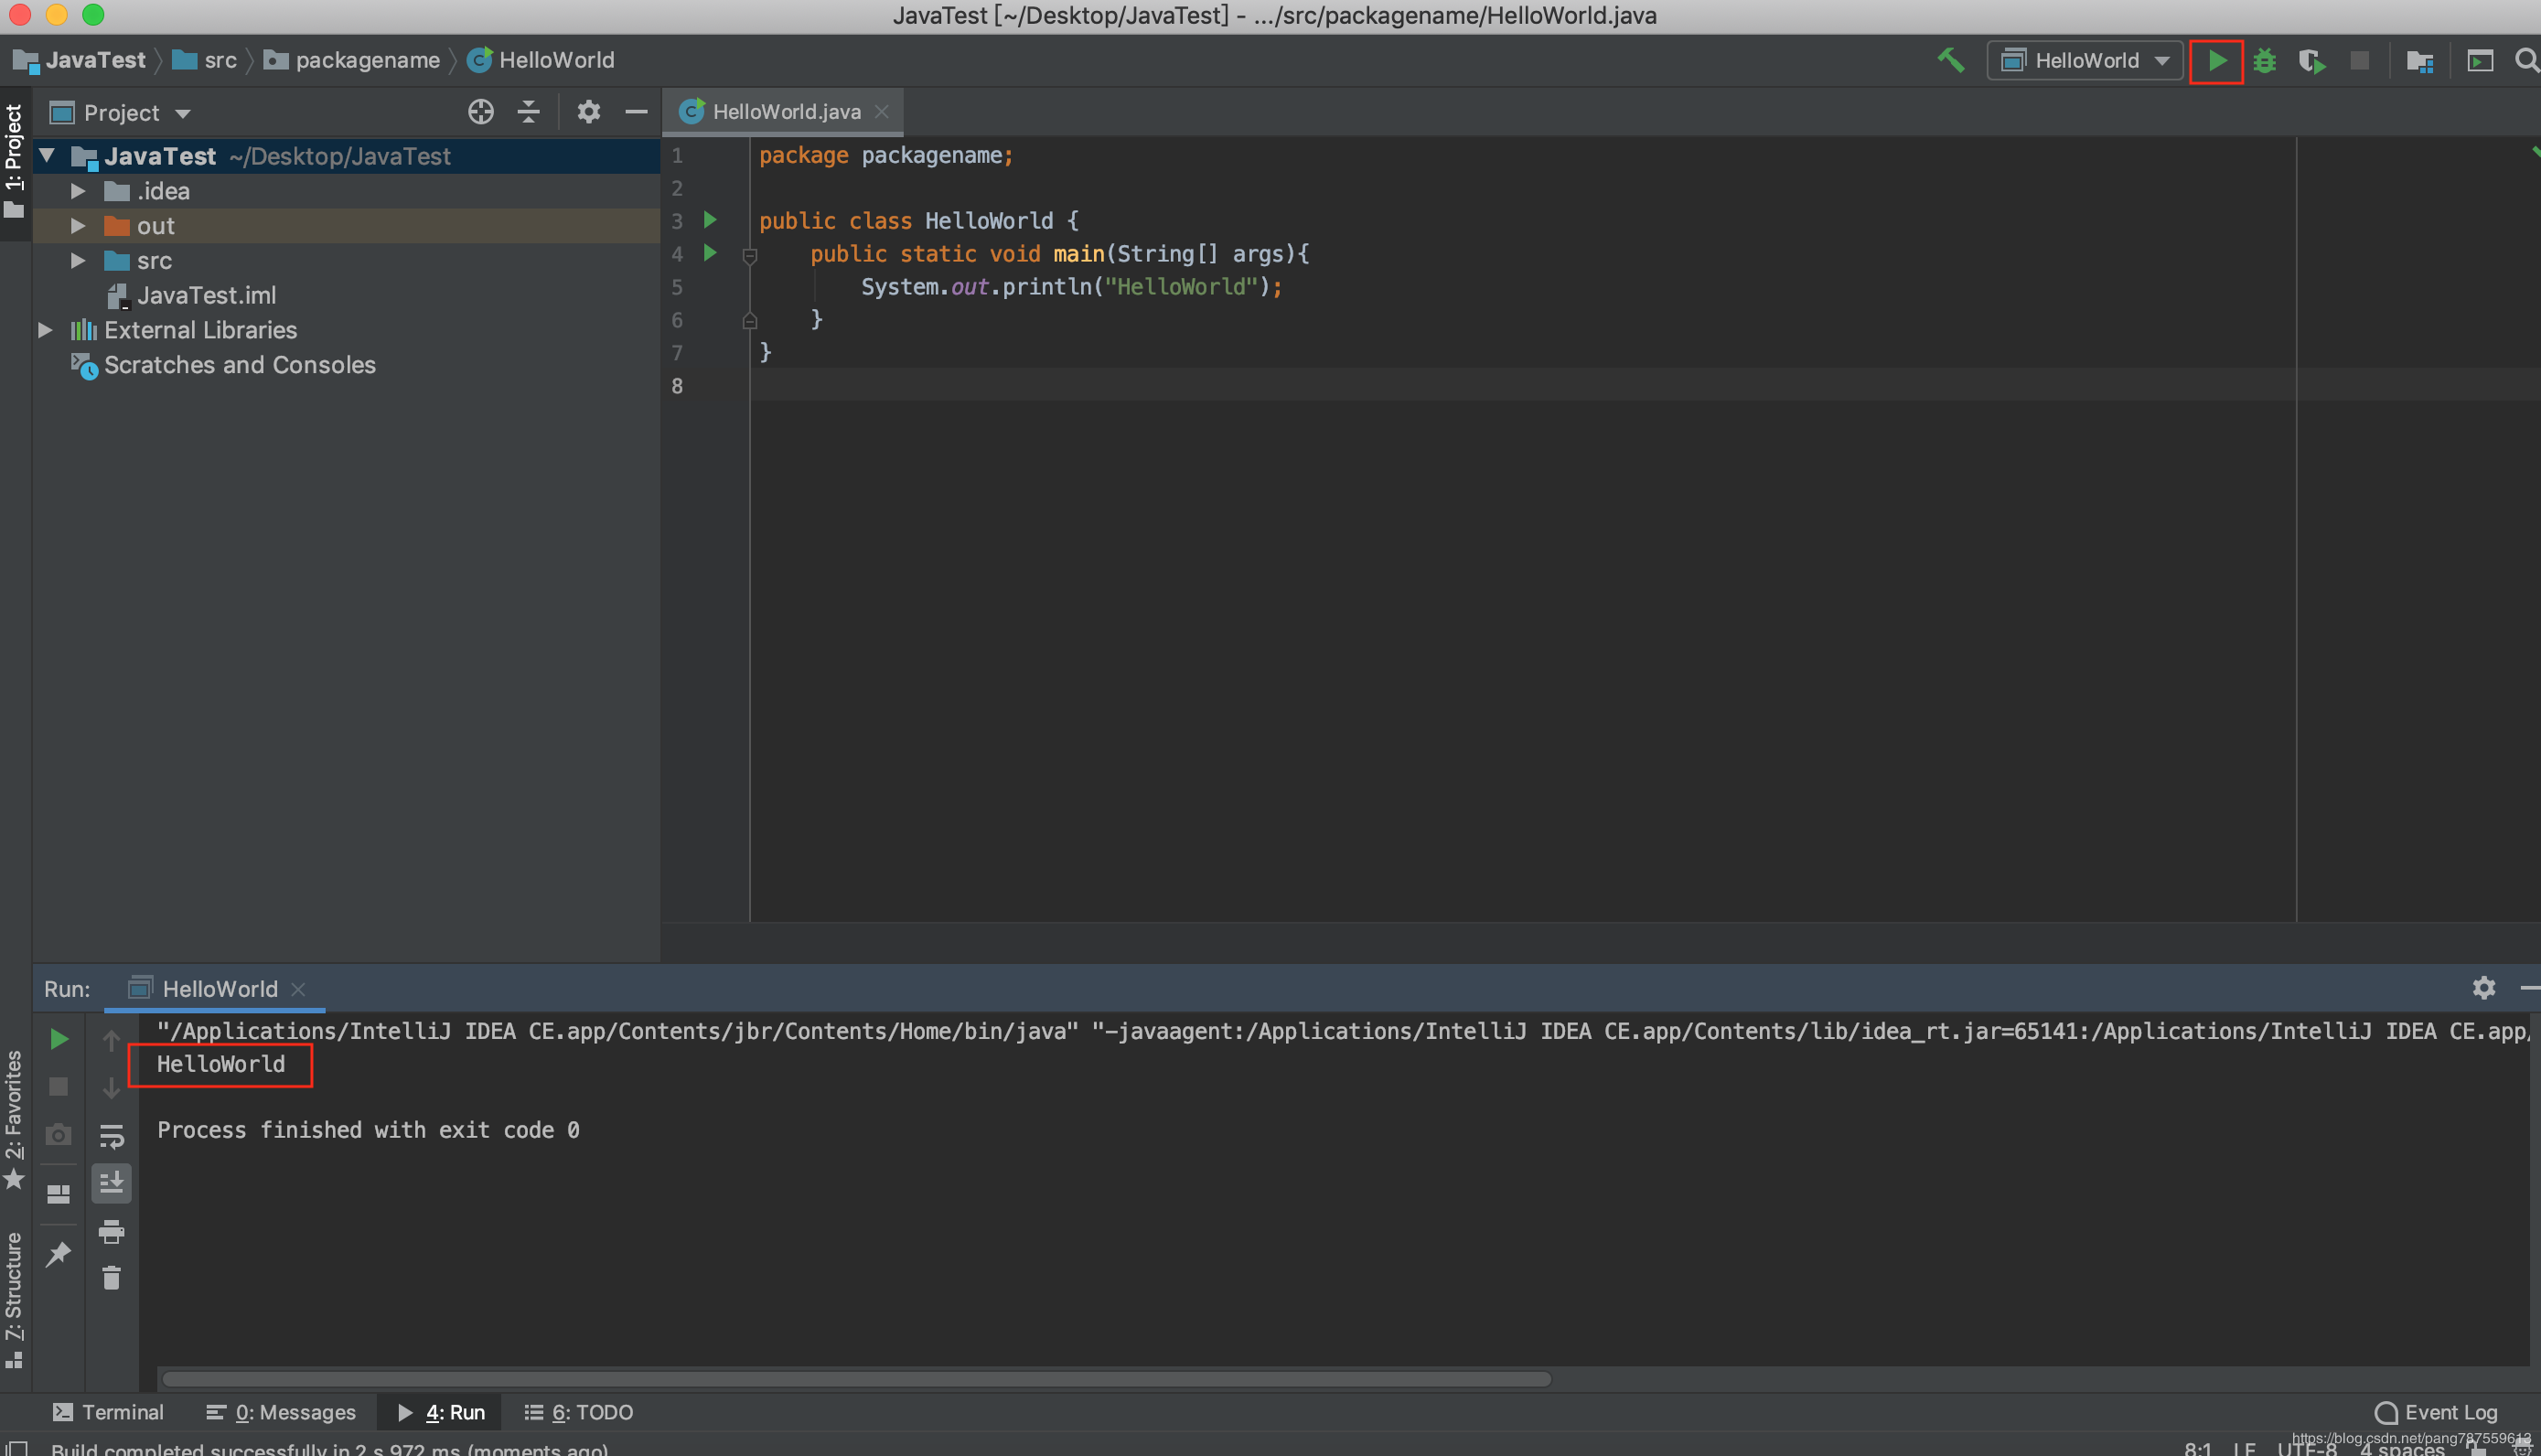Click the Run console horizontal scrollbar
The height and width of the screenshot is (1456, 2541).
coord(856,1379)
